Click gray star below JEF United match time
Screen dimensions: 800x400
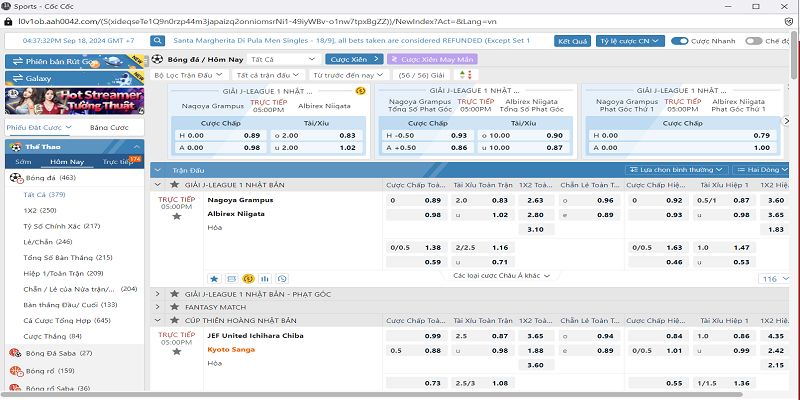click(177, 352)
